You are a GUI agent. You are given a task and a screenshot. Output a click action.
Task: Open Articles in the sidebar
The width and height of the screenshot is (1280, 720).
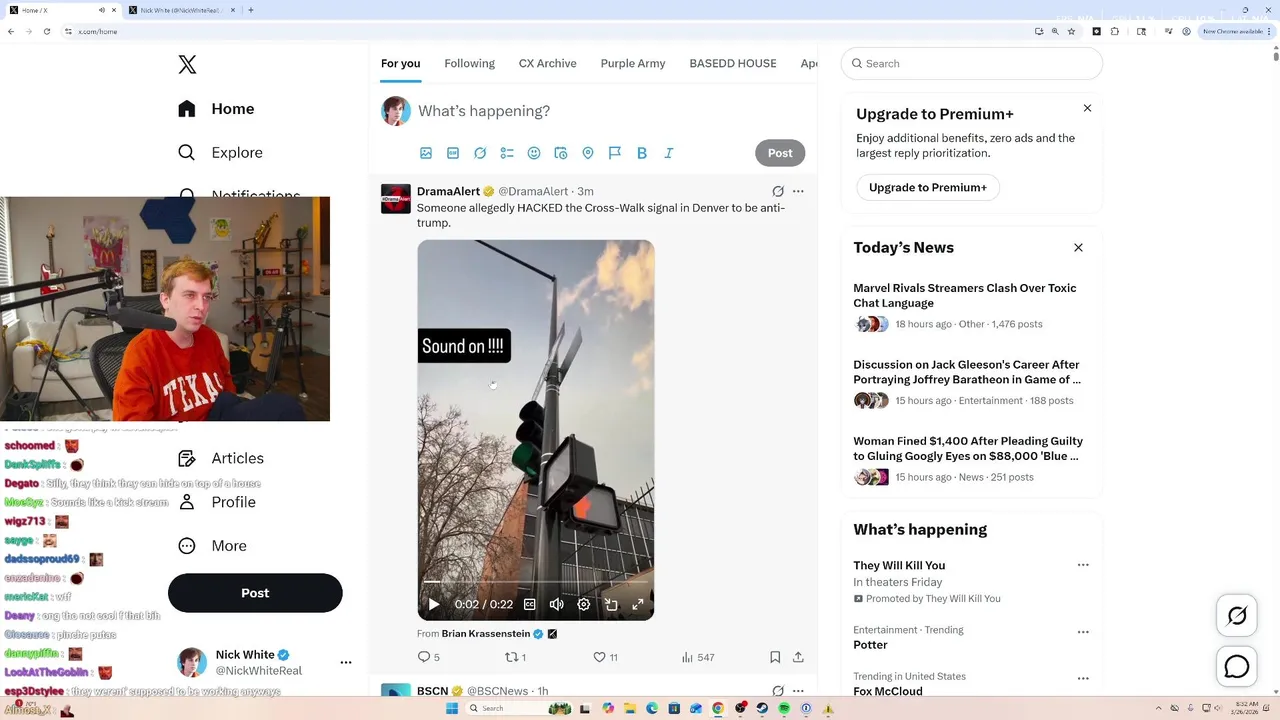coord(221,458)
